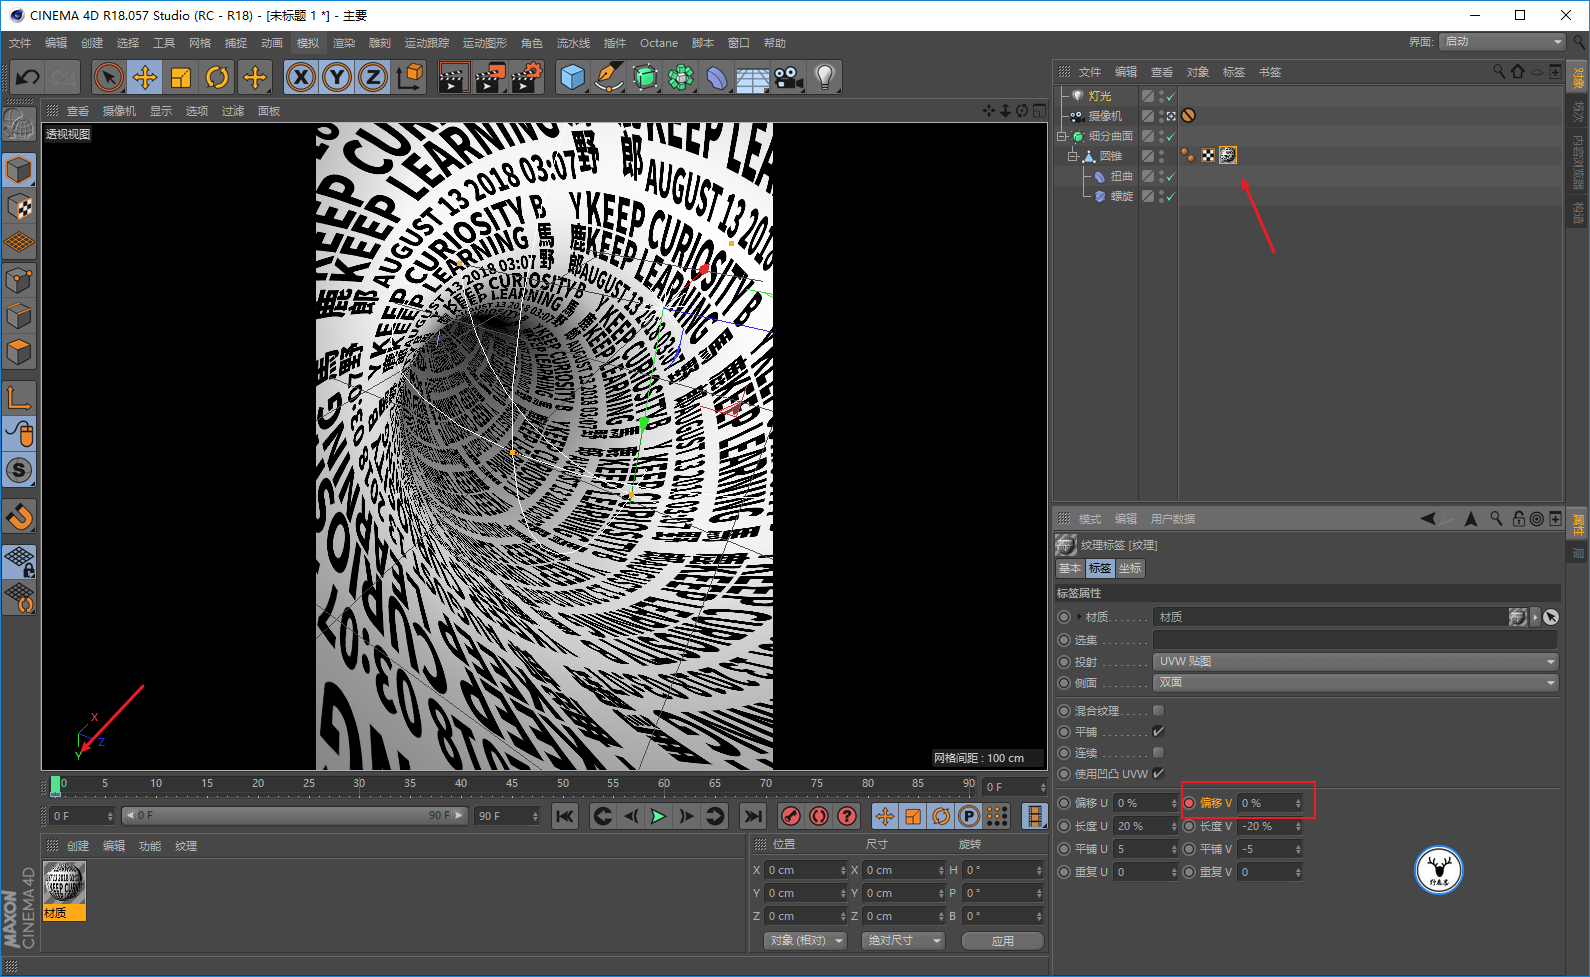
Task: Toggle the X axis lock
Action: pyautogui.click(x=301, y=77)
